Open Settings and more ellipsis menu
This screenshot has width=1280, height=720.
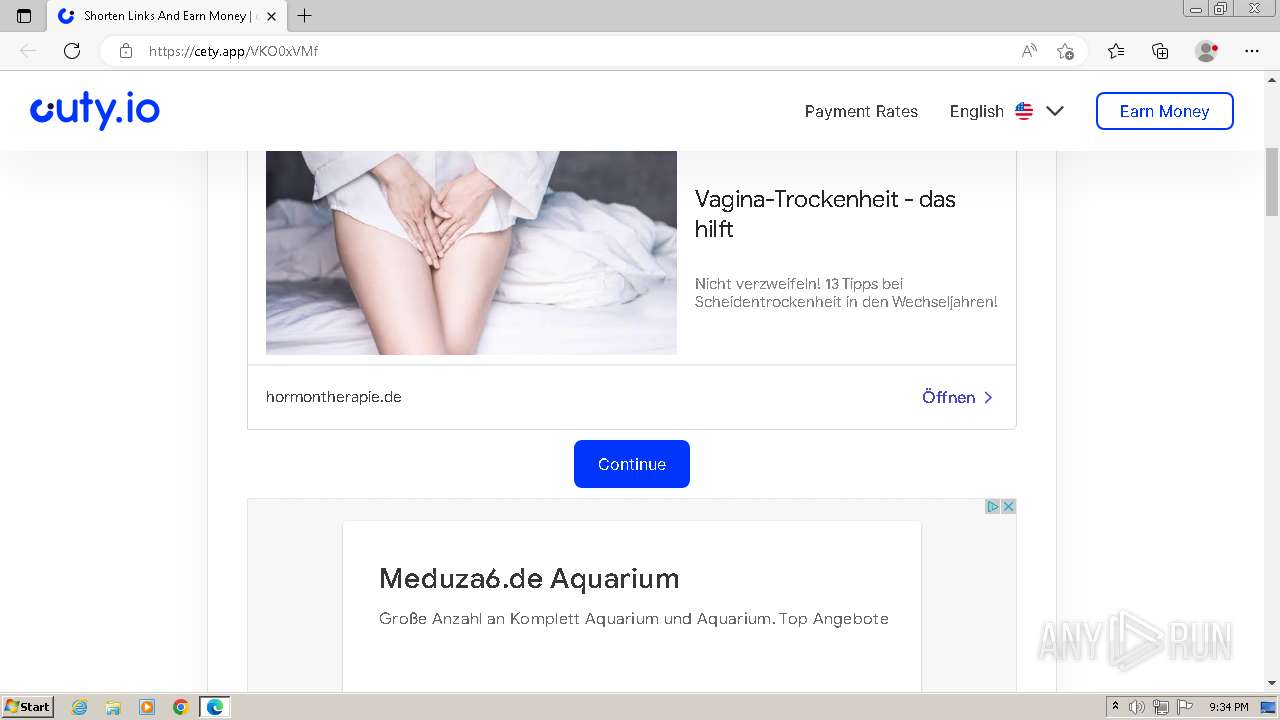click(x=1252, y=51)
